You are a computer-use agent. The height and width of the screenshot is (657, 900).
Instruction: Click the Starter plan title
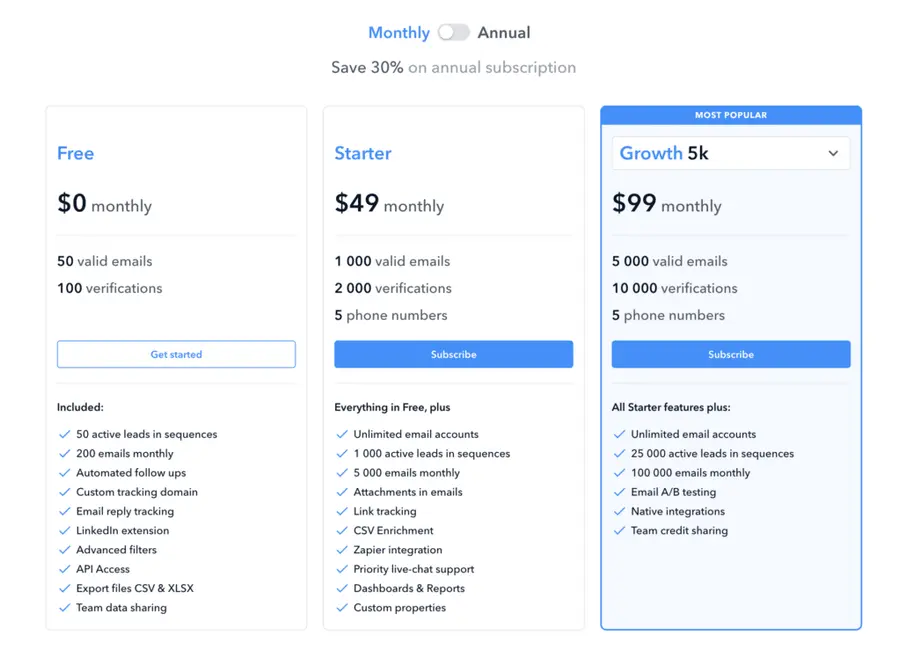pos(363,153)
